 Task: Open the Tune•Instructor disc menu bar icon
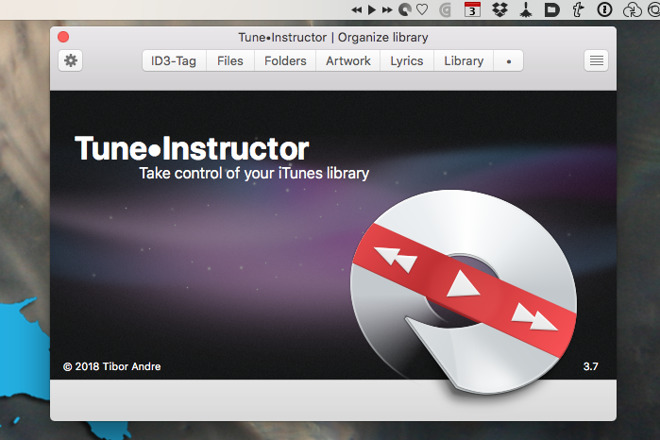[x=405, y=10]
